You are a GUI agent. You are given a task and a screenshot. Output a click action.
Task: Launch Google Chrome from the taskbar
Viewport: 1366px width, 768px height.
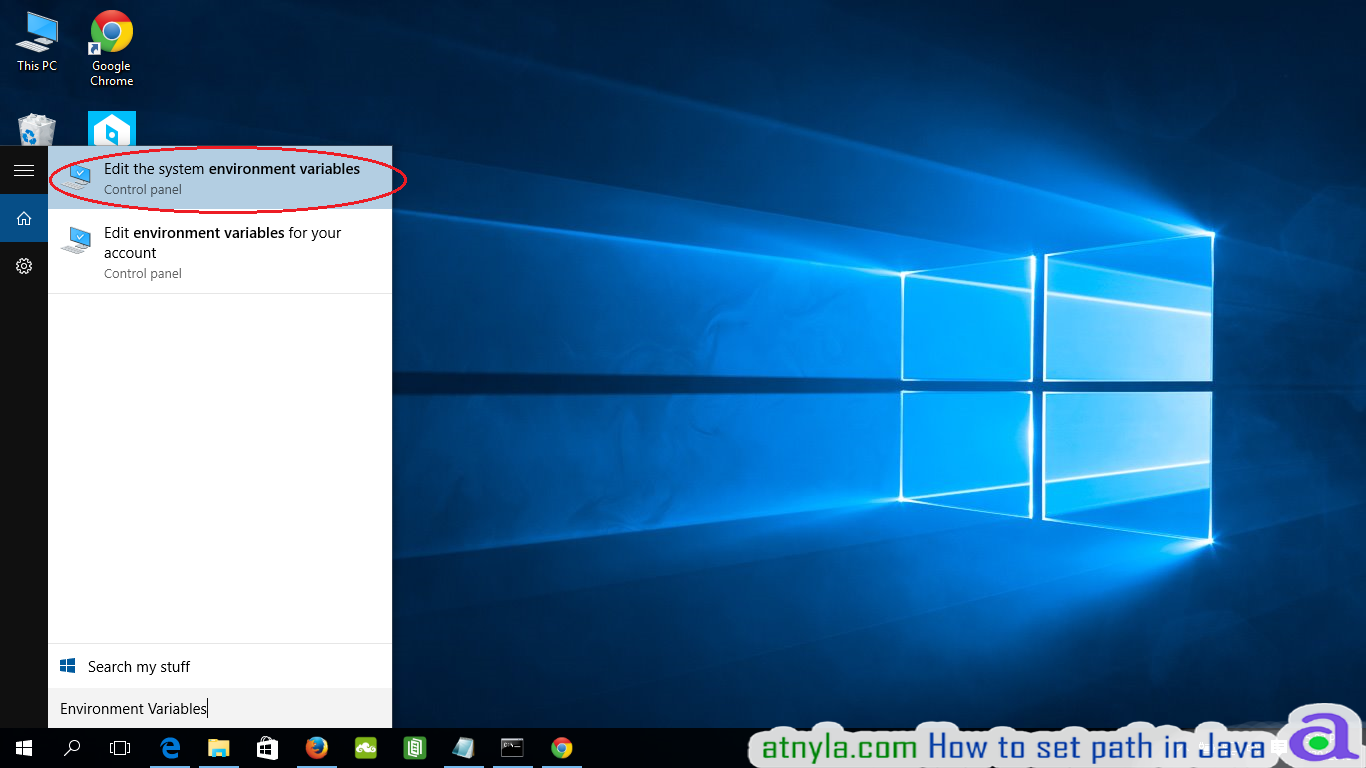tap(561, 747)
